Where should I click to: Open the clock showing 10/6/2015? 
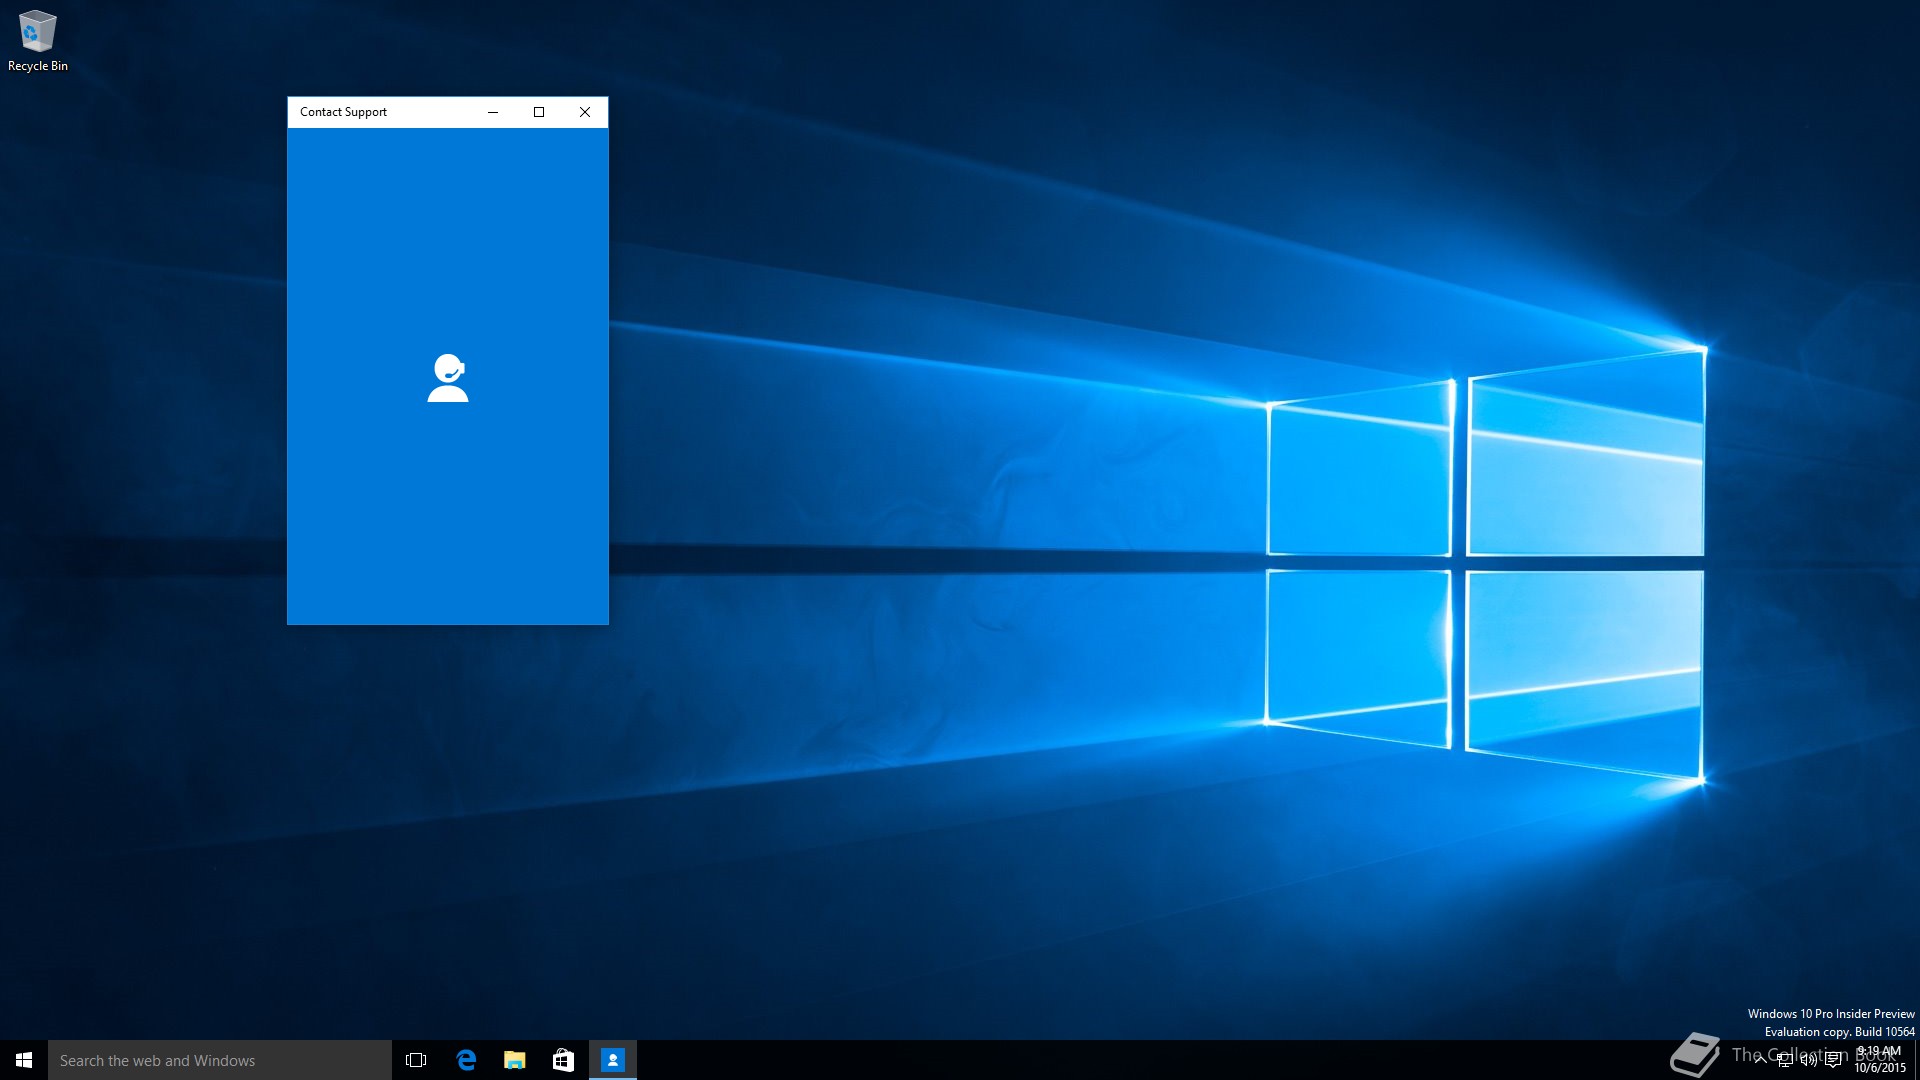(1880, 1060)
